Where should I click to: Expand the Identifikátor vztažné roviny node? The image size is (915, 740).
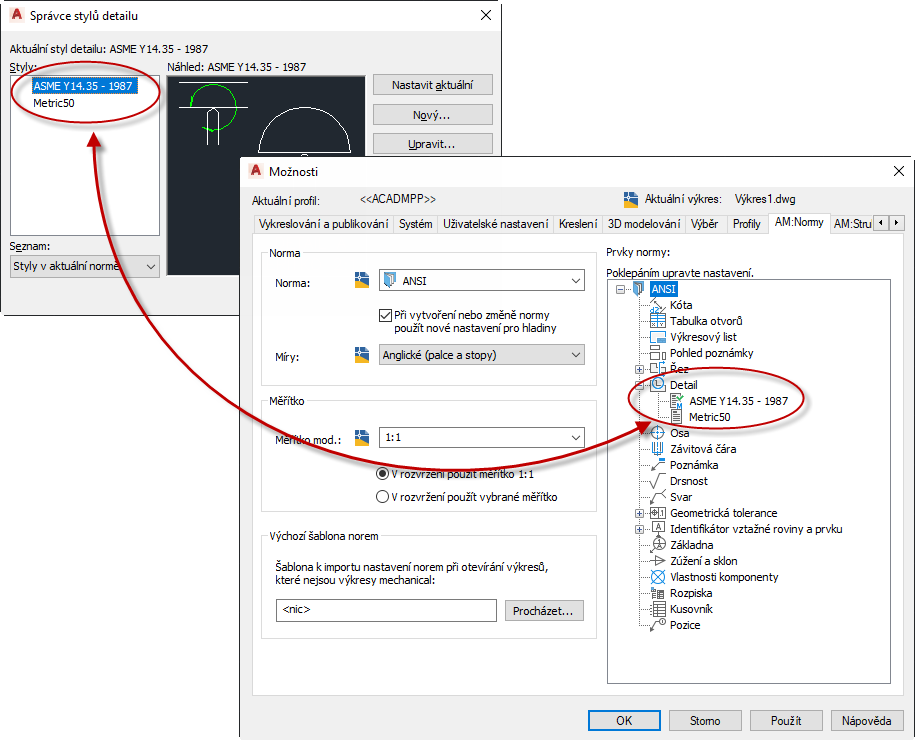pyautogui.click(x=640, y=529)
